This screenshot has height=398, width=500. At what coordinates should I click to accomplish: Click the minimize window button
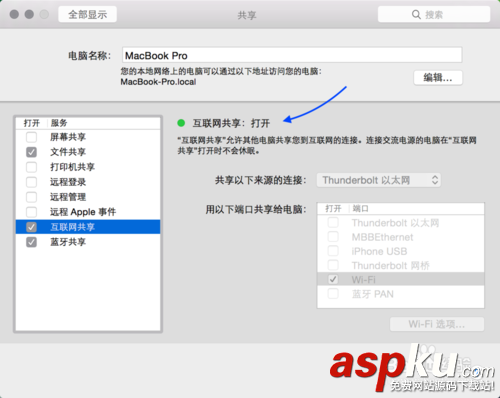pos(29,14)
